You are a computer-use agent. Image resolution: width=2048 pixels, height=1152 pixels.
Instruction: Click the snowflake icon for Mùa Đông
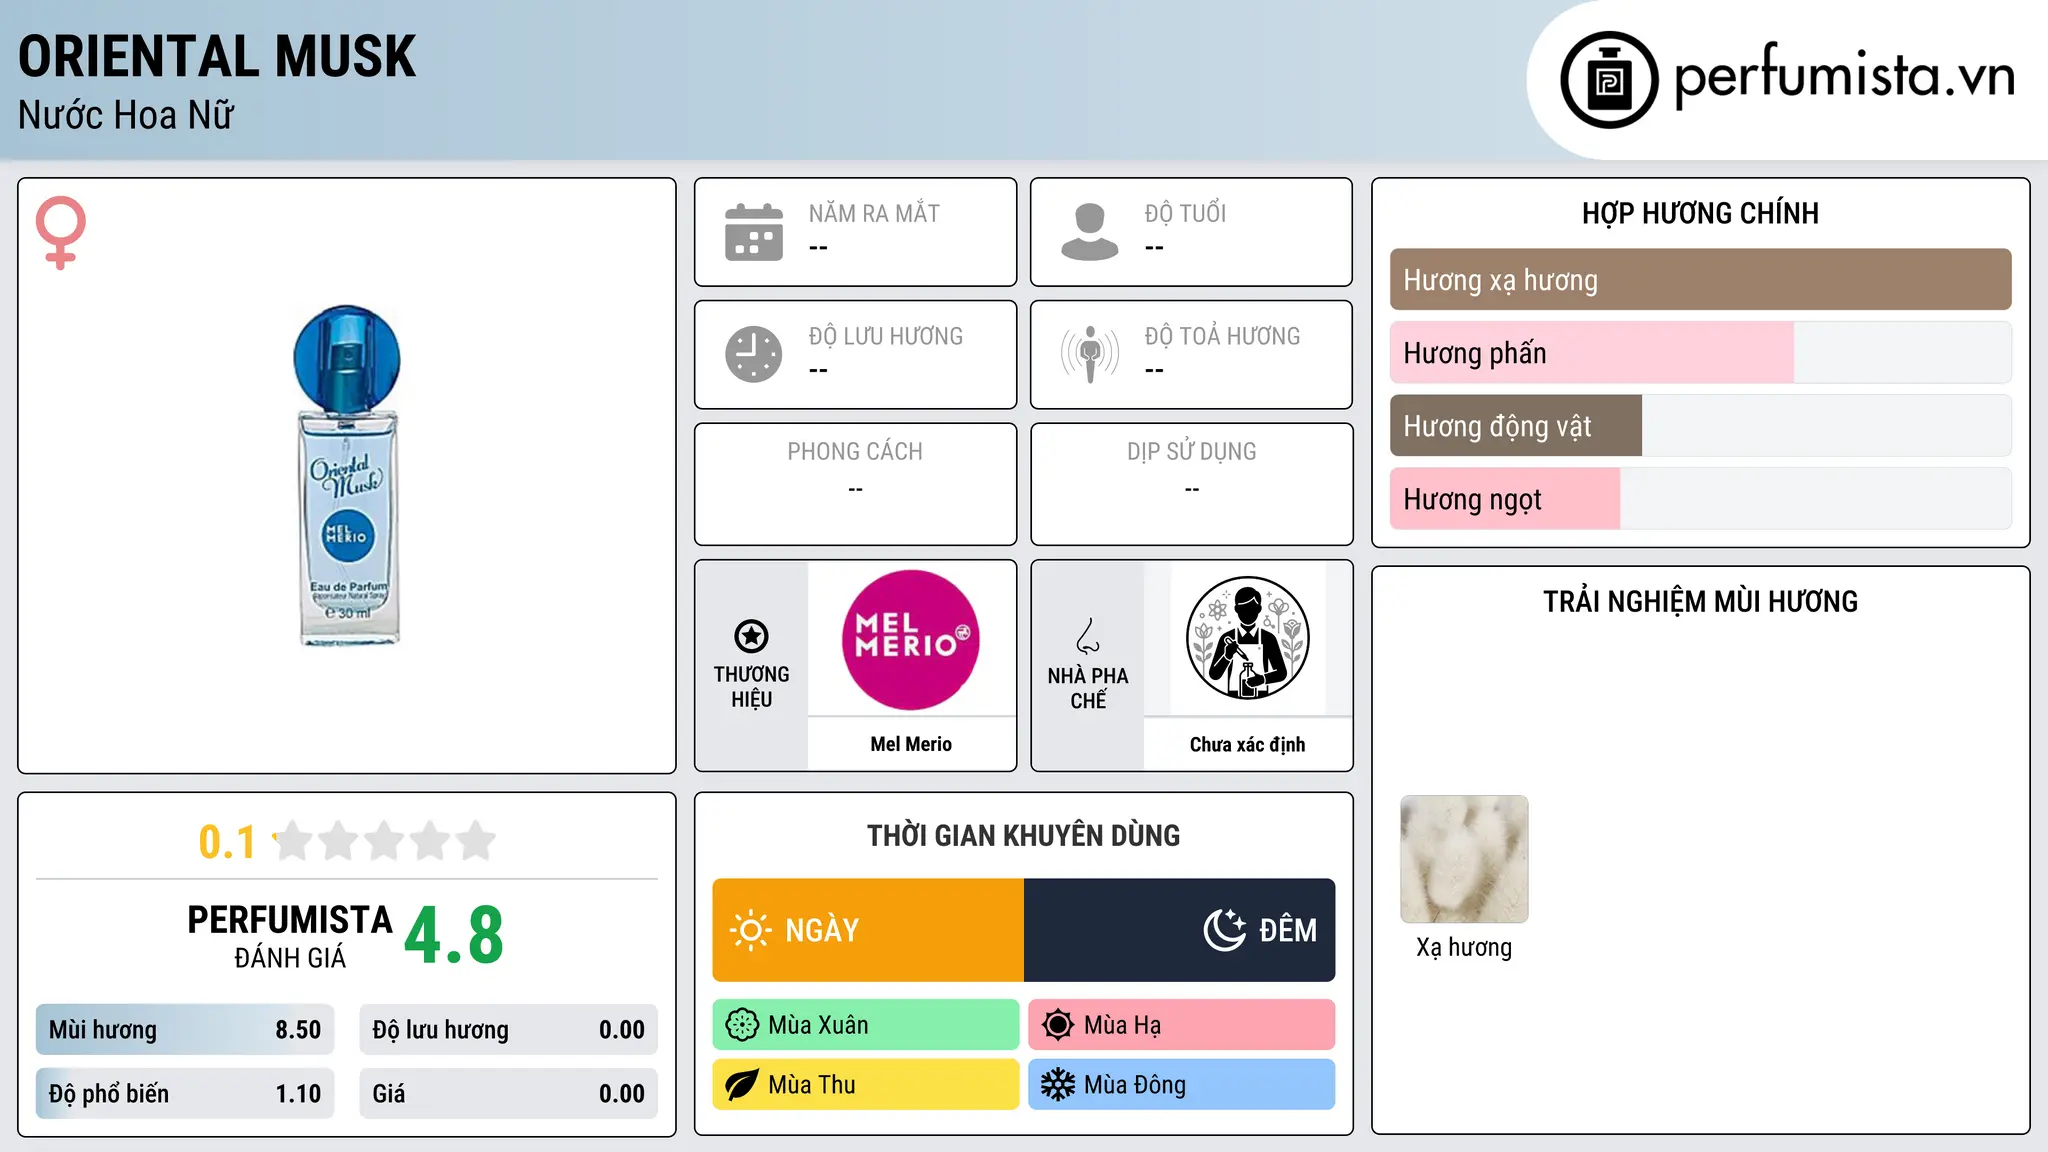1058,1085
